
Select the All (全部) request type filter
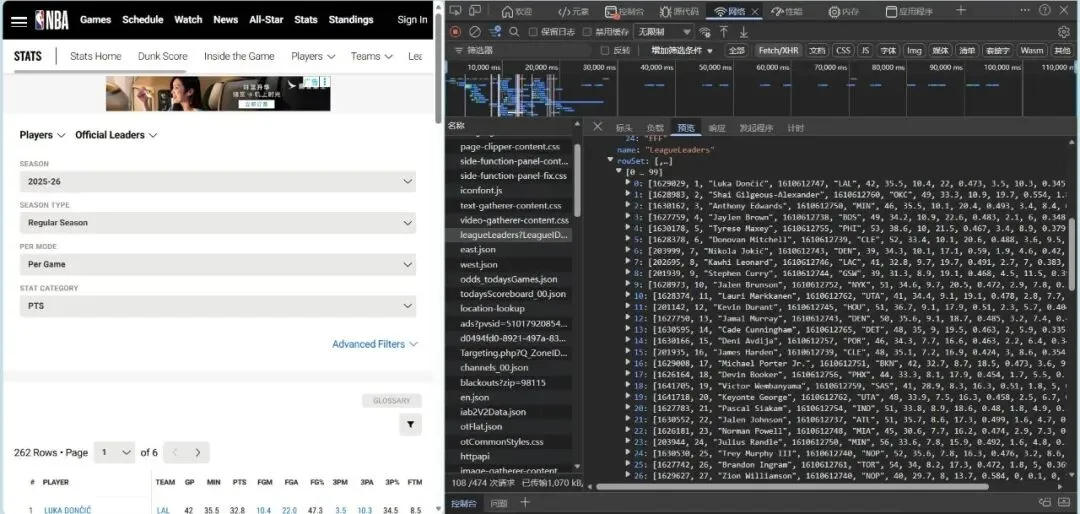[x=737, y=50]
